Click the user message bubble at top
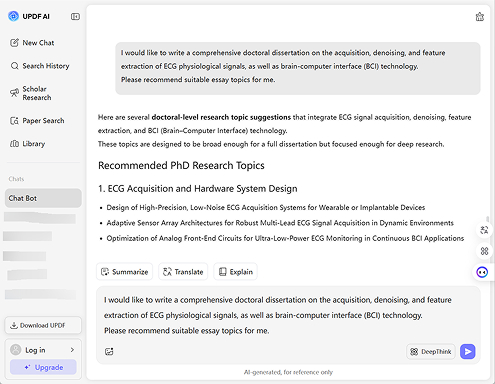This screenshot has width=495, height=384. (298, 68)
